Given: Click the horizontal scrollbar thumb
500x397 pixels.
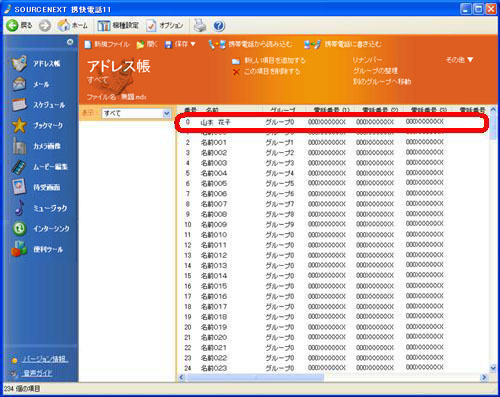Looking at the screenshot, I should (255, 377).
